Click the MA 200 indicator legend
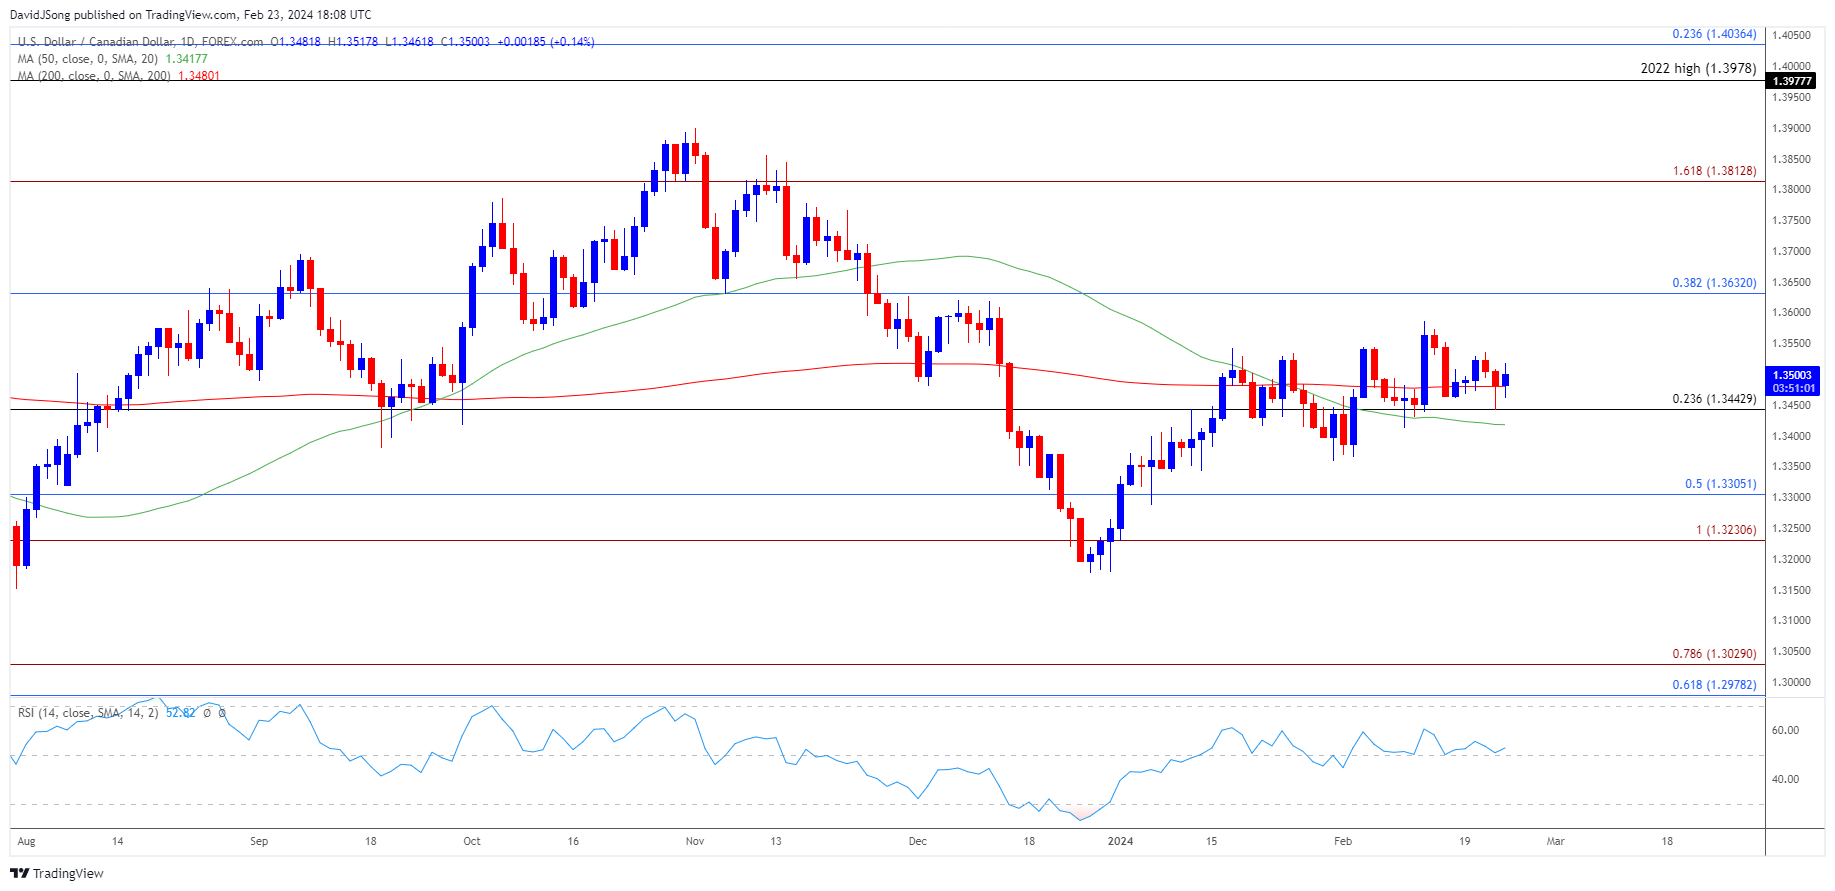The height and width of the screenshot is (891, 1835). [94, 76]
